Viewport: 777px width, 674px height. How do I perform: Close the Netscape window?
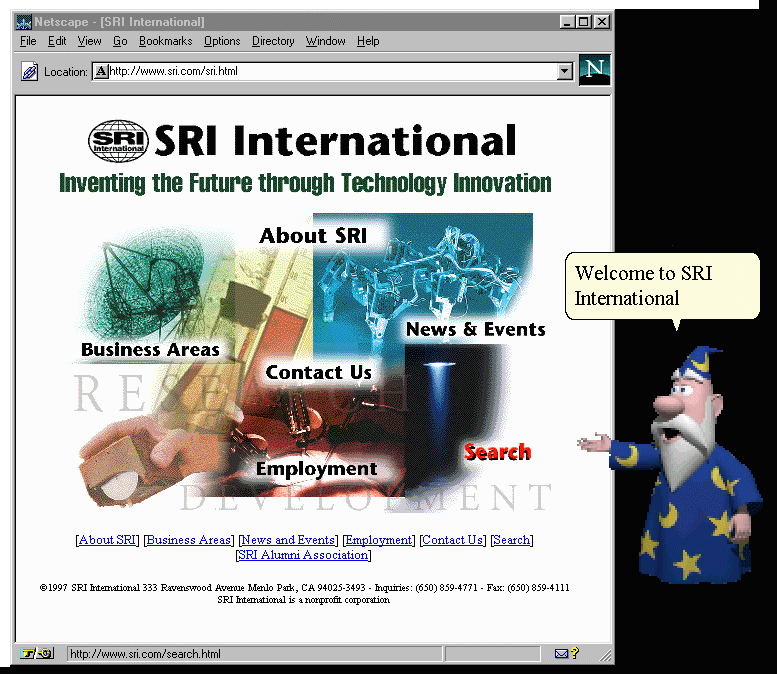pyautogui.click(x=602, y=22)
